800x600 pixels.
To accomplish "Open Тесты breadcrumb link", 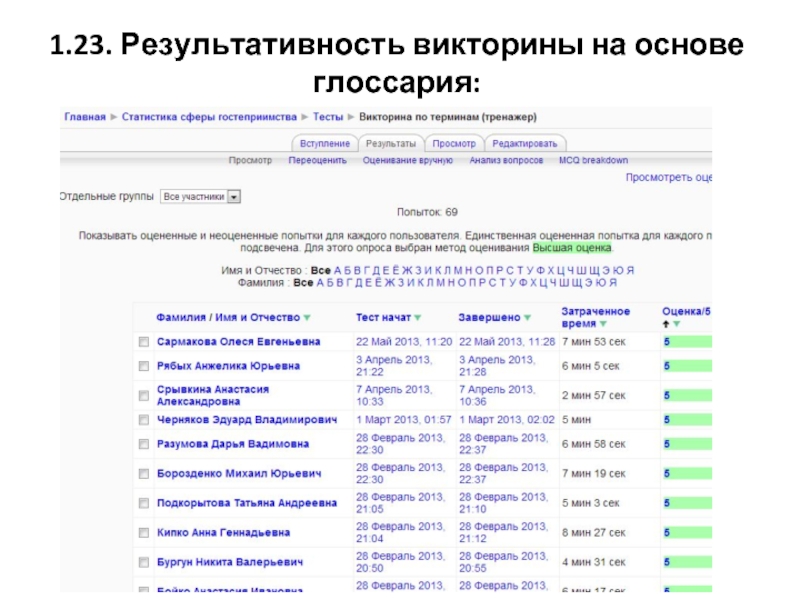I will point(328,117).
